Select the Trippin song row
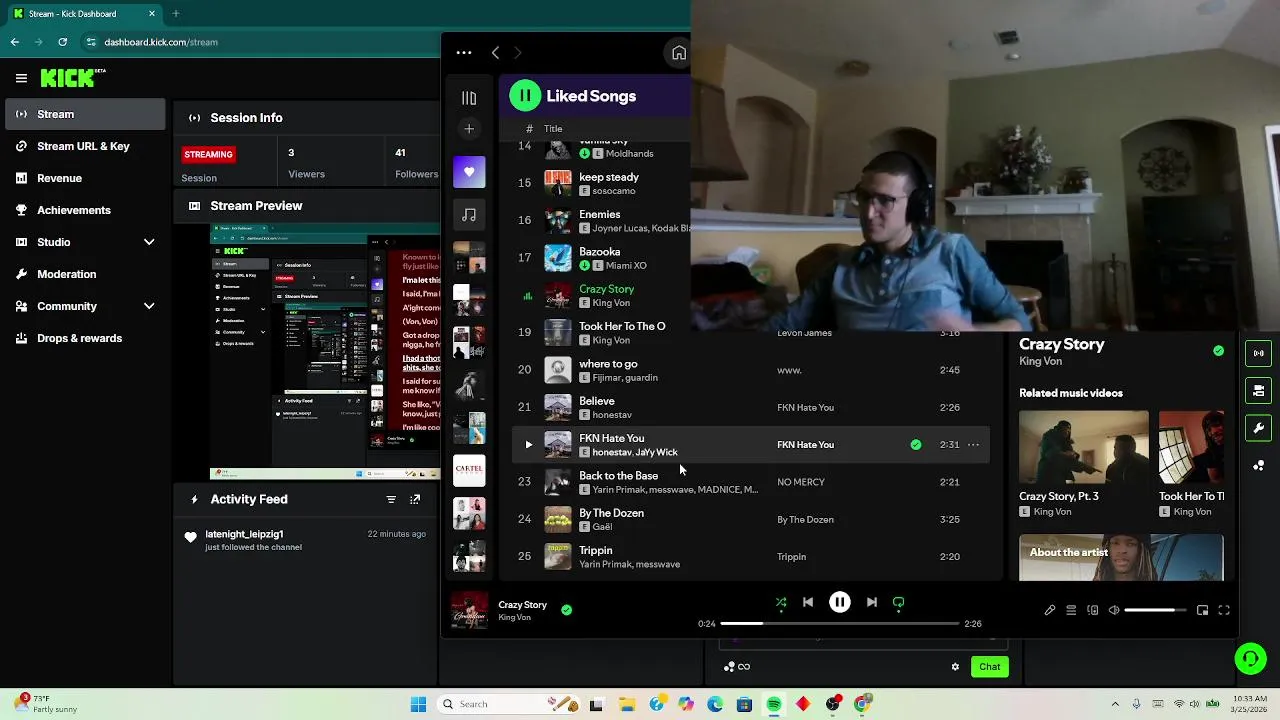1280x720 pixels. [x=751, y=557]
